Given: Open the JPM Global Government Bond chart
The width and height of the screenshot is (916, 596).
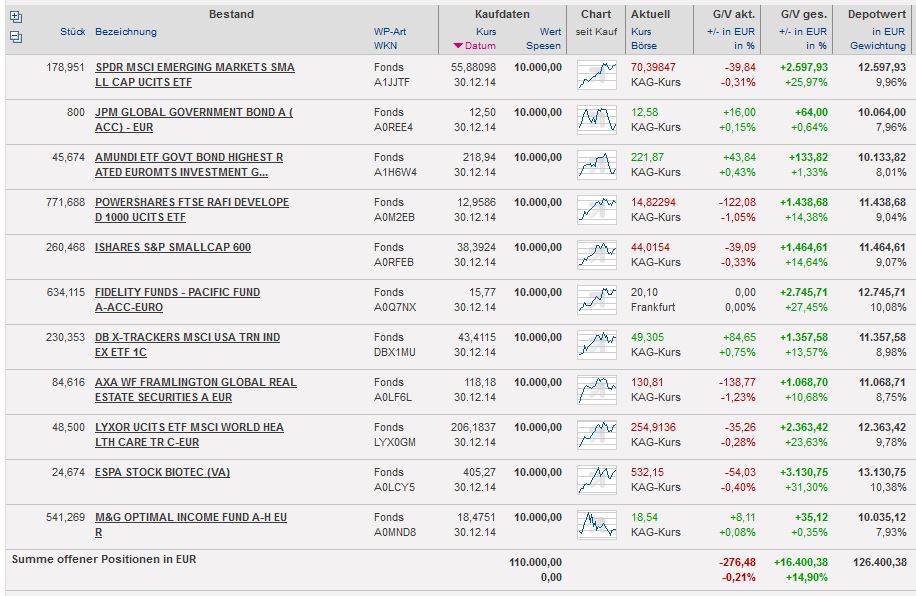Looking at the screenshot, I should click(x=597, y=120).
